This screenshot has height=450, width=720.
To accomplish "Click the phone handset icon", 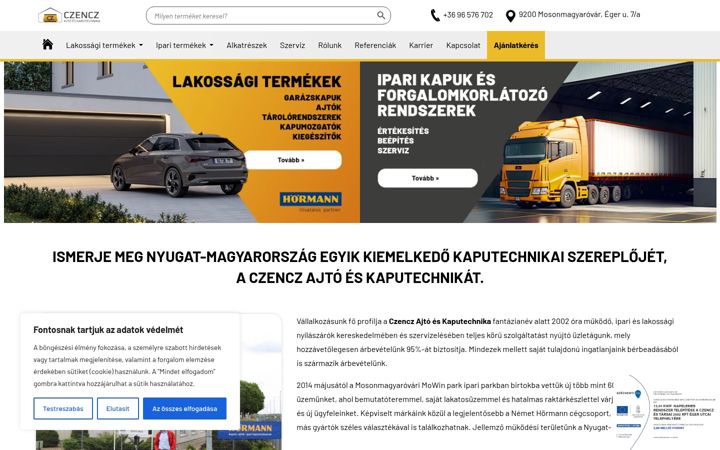I will click(x=434, y=15).
